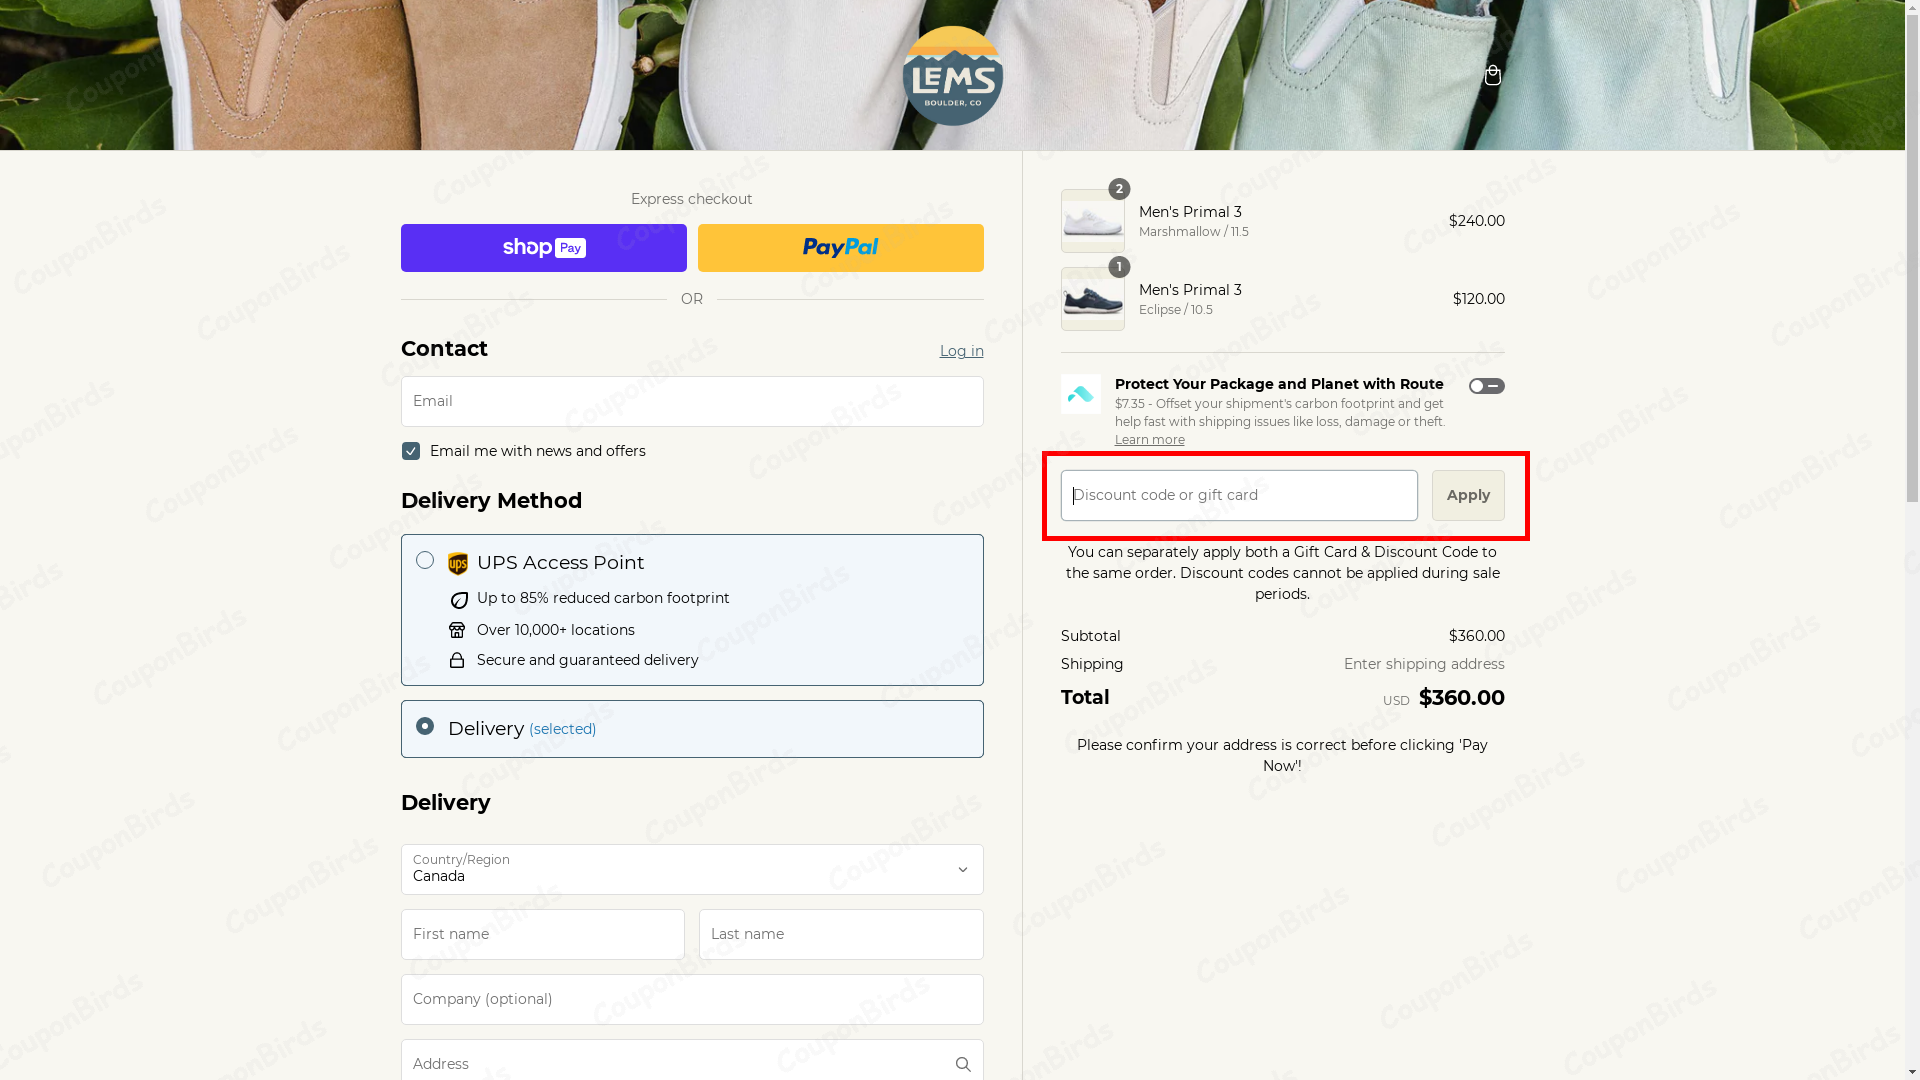Focus the Discount code or gift card field
Image resolution: width=1920 pixels, height=1080 pixels.
(1238, 495)
